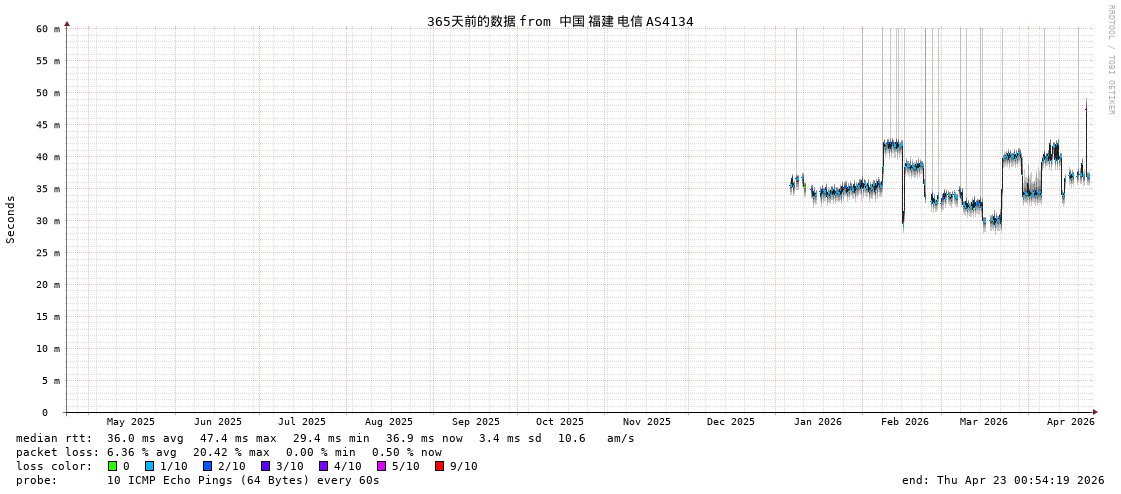Click the X-axis right end arrow
Screen dimensions: 1121x494
point(1094,412)
